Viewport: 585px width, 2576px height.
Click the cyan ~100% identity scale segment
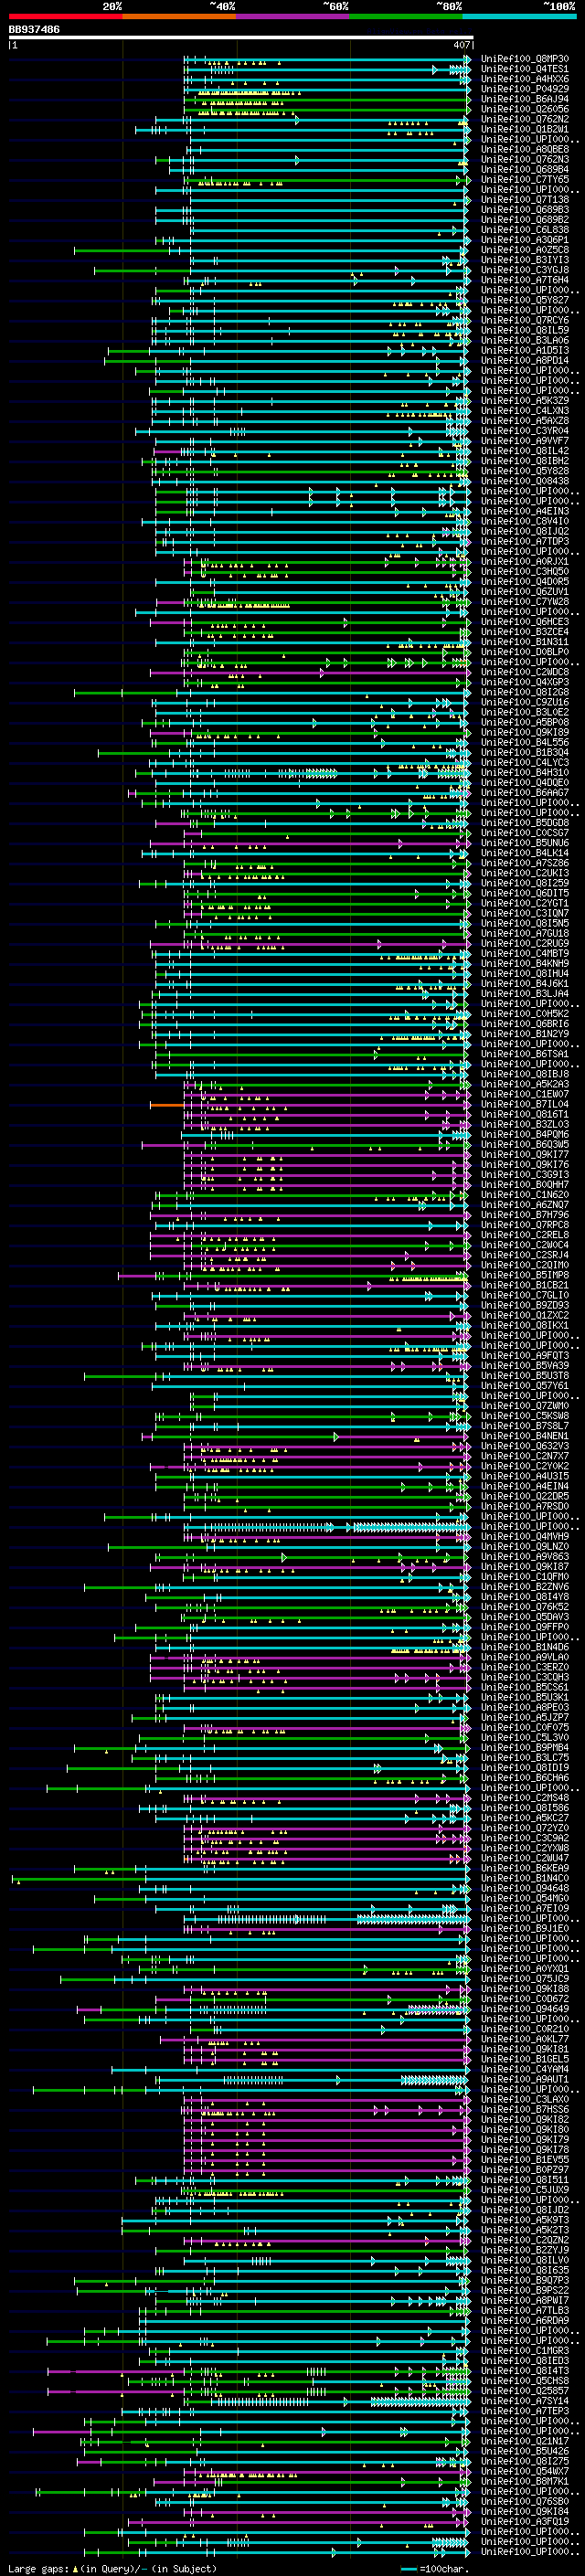(520, 16)
